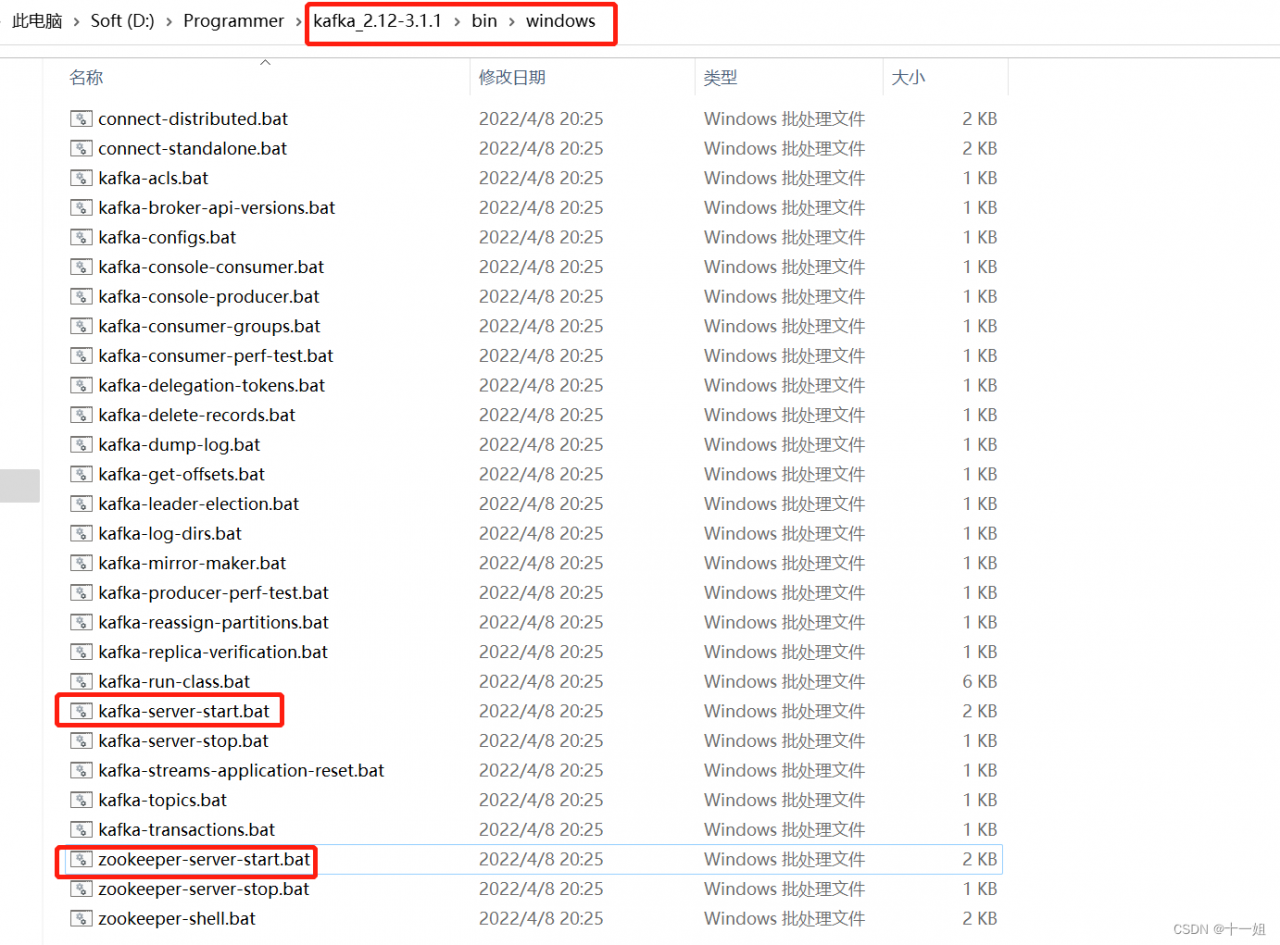This screenshot has width=1280, height=945.
Task: Sort files by 修改日期 column header
Action: point(512,78)
